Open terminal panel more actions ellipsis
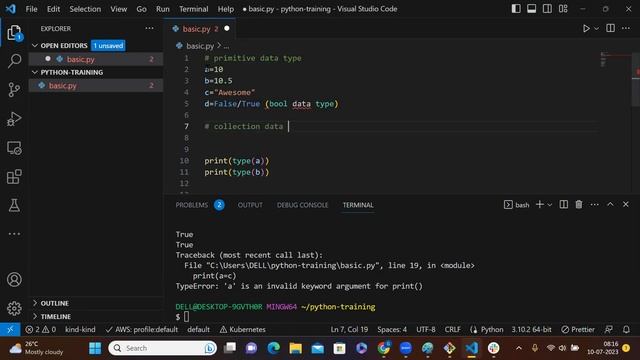Screen dimensions: 640x360 pyautogui.click(x=594, y=204)
